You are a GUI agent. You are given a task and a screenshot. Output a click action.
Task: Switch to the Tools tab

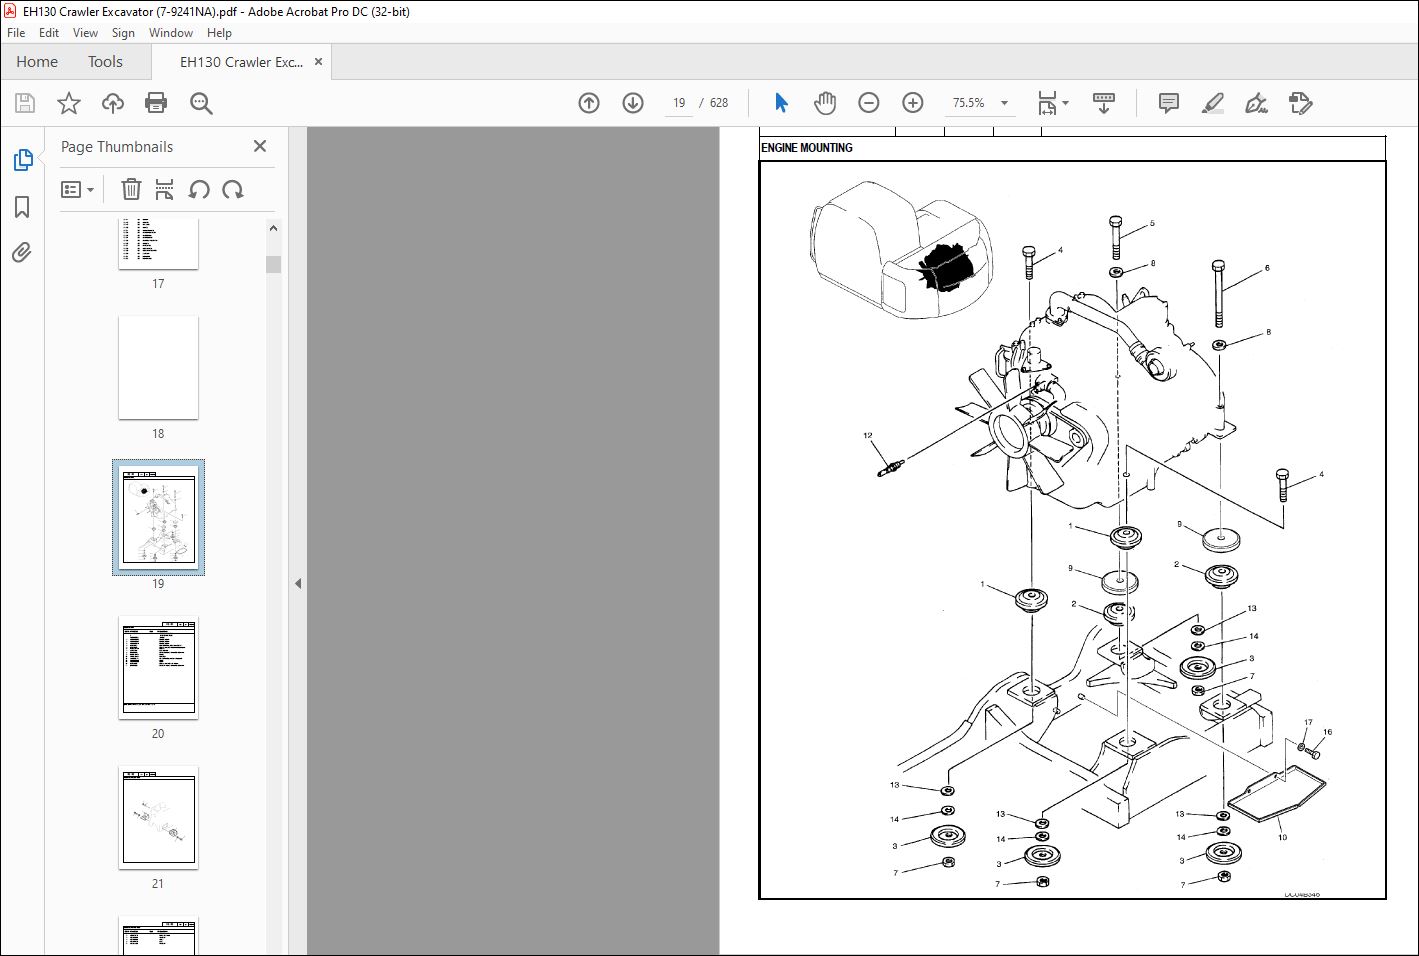pyautogui.click(x=105, y=62)
